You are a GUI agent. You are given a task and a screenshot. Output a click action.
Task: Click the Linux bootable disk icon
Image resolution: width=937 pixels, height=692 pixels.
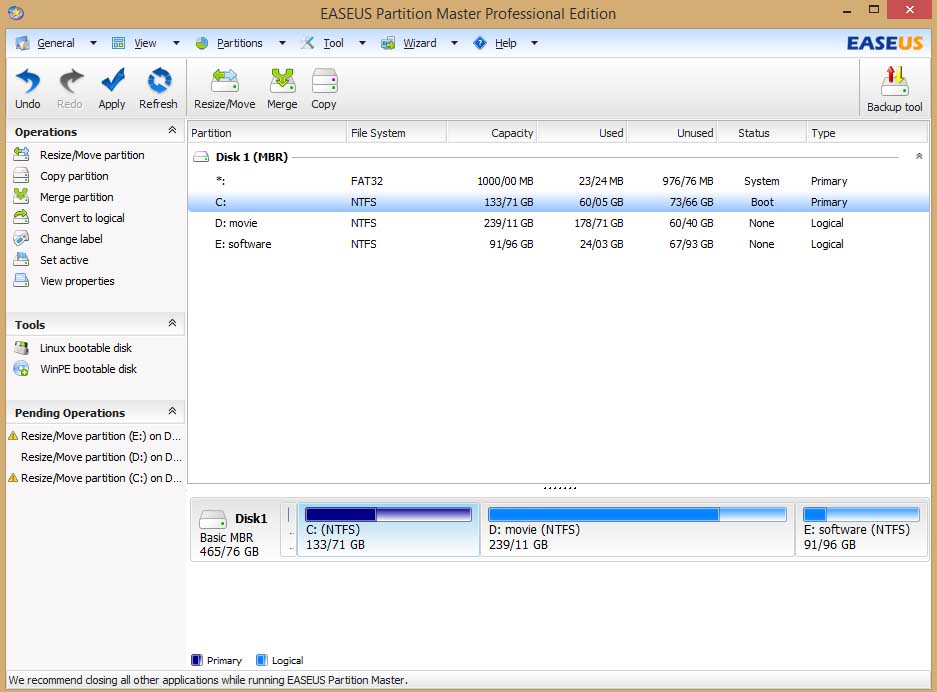(21, 348)
